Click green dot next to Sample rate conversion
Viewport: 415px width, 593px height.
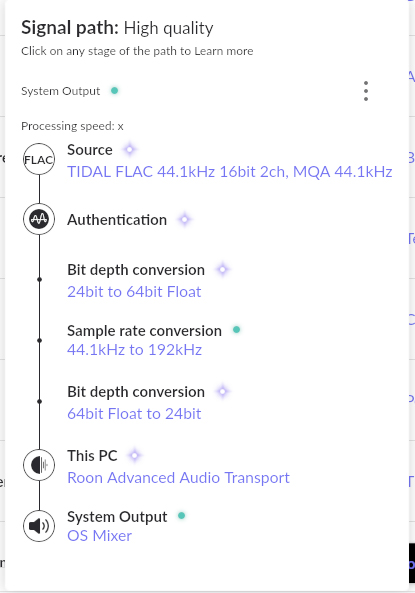pyautogui.click(x=236, y=330)
